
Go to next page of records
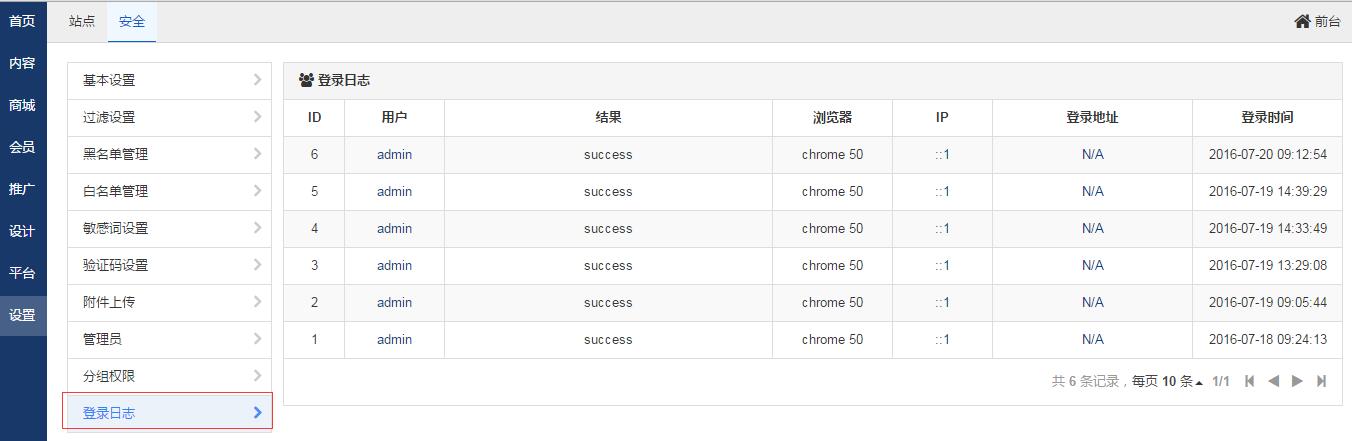[x=1297, y=381]
